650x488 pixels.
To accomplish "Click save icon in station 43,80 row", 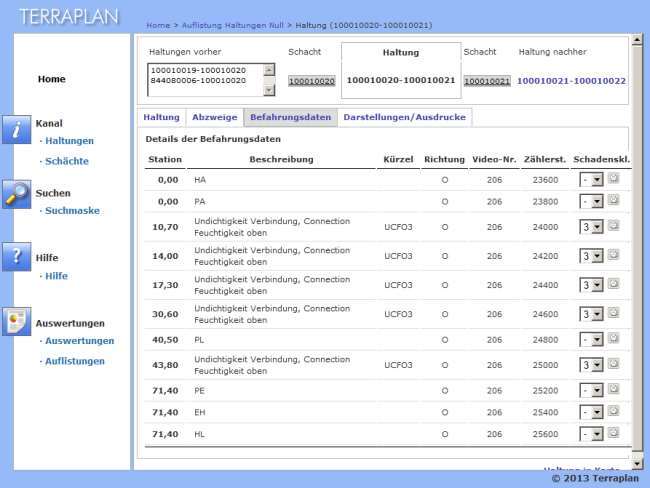I will coord(614,364).
